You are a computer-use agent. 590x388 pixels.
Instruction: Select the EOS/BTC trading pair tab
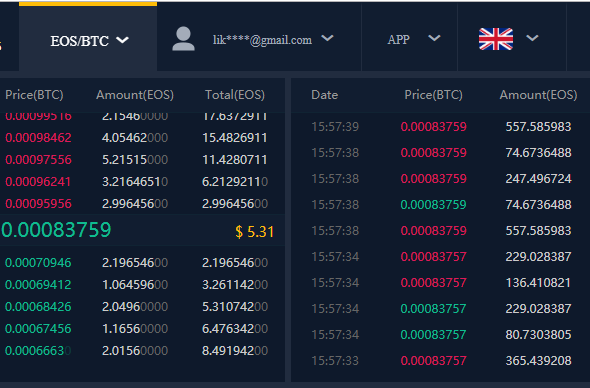pos(88,37)
